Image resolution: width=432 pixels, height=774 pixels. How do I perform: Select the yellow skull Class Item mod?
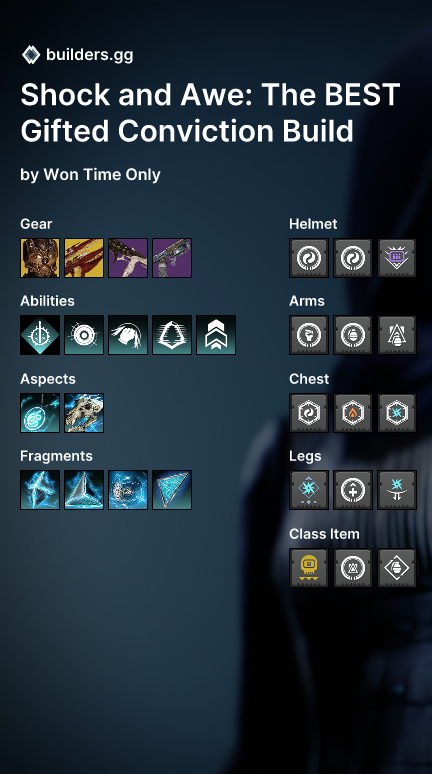click(309, 568)
